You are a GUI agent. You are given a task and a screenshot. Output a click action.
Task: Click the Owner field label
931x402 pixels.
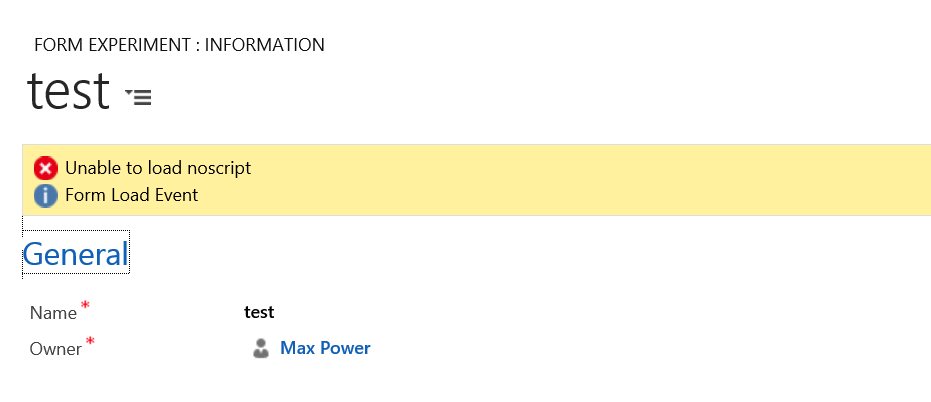(56, 349)
